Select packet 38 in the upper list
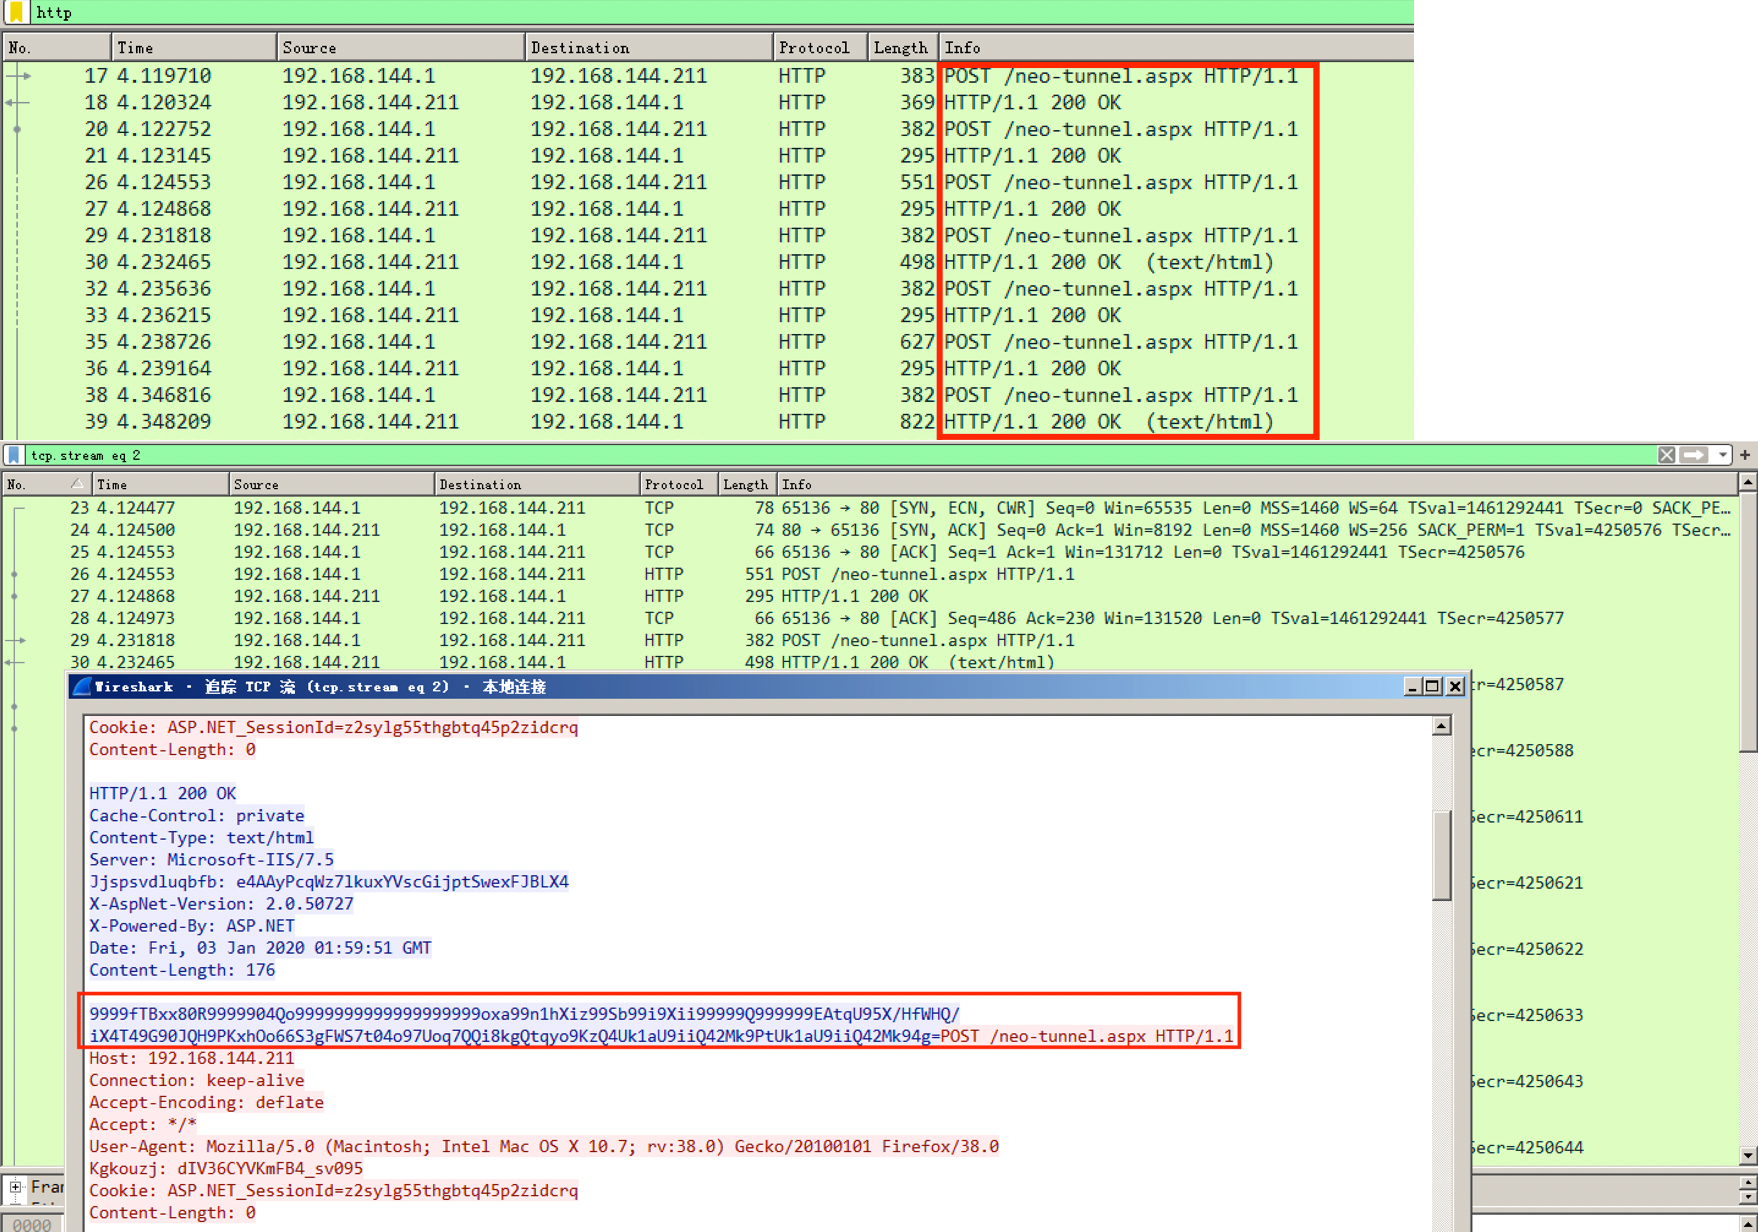Image resolution: width=1758 pixels, height=1232 pixels. click(708, 395)
